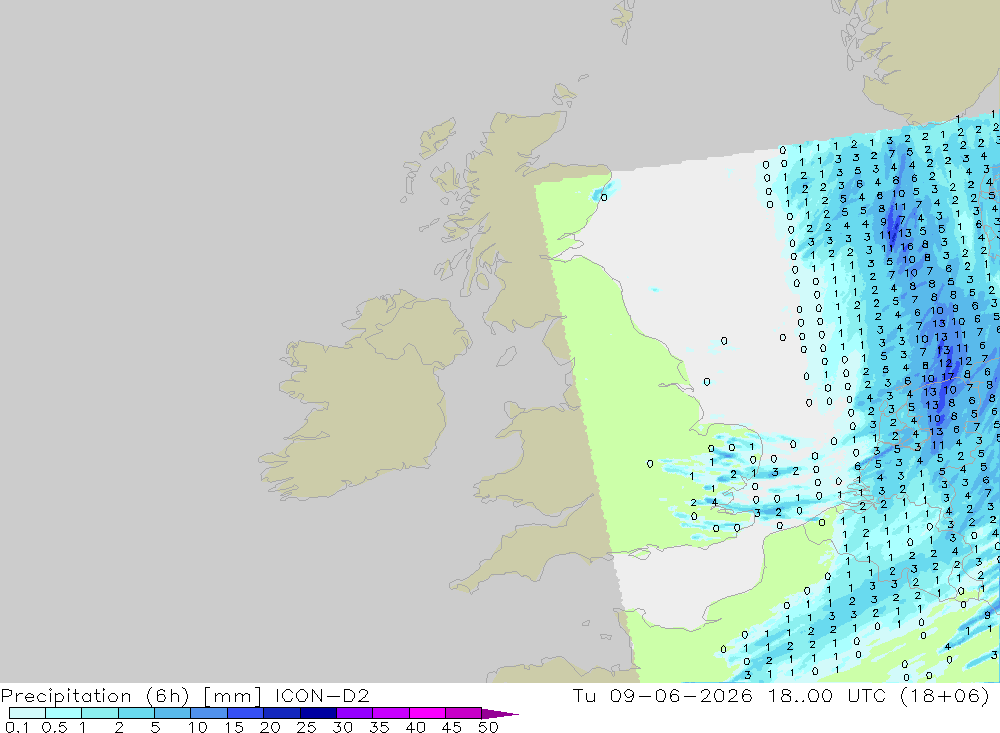Click the "Precipitation" title word
Image resolution: width=1000 pixels, height=733 pixels.
tap(66, 695)
